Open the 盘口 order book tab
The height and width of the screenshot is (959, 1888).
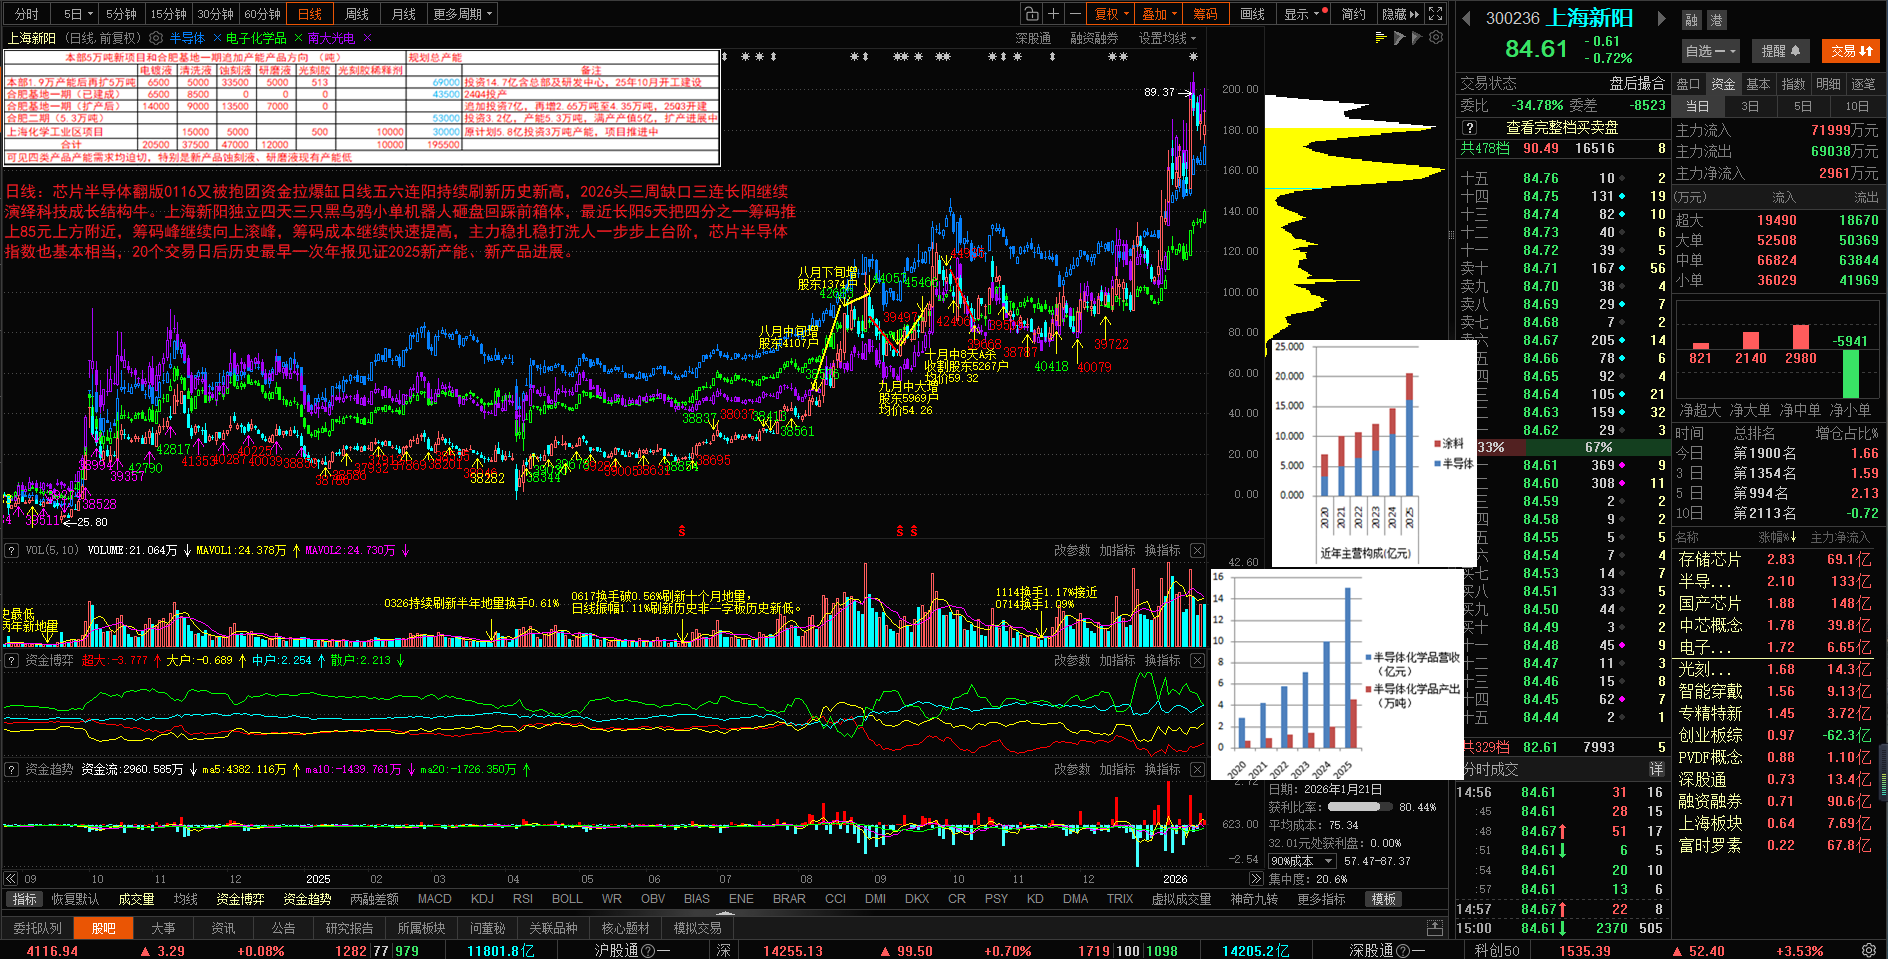pos(1688,84)
